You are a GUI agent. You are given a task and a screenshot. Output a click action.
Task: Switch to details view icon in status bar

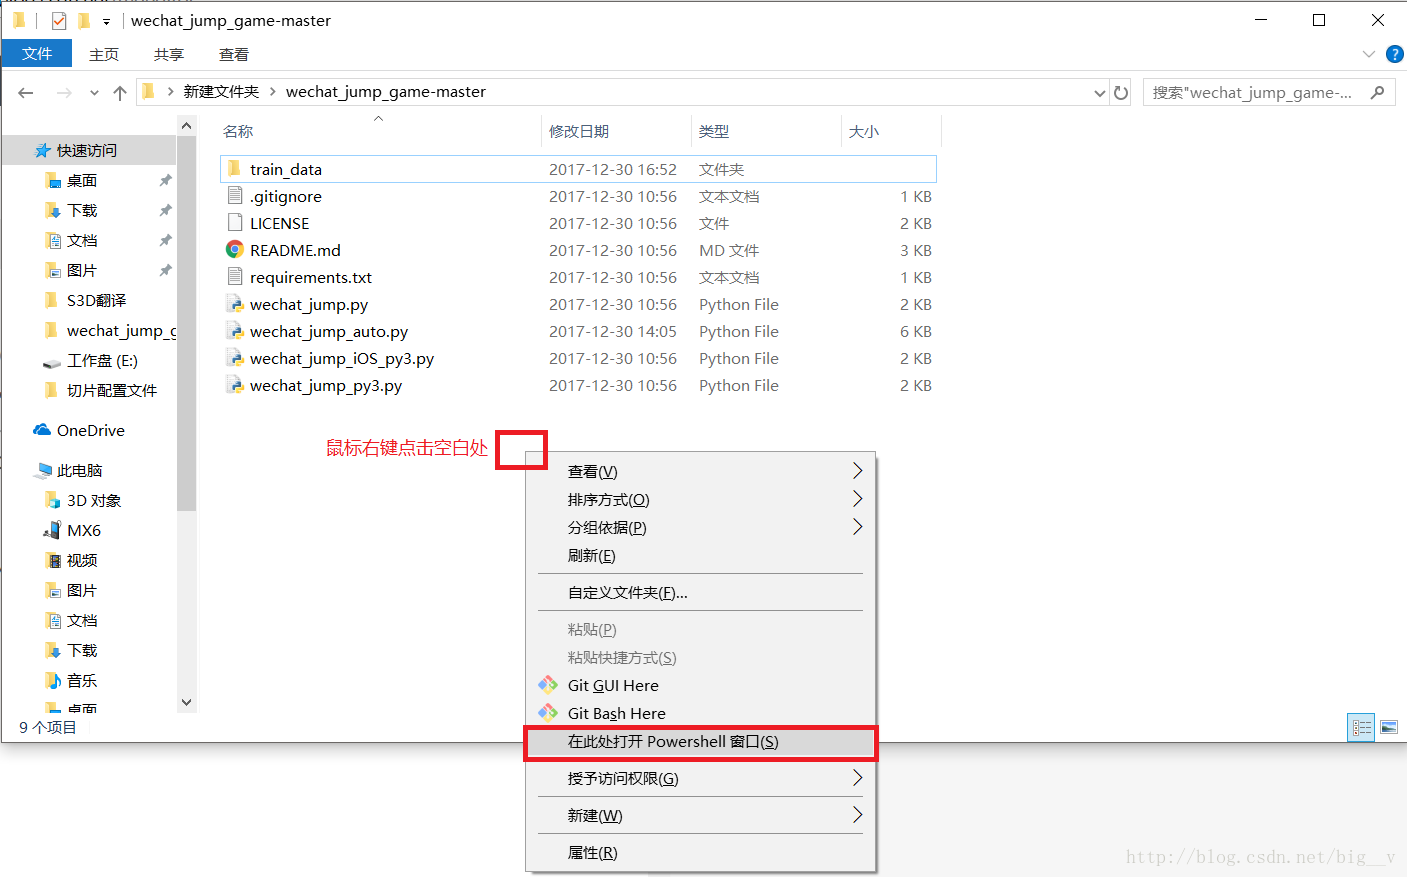point(1361,728)
